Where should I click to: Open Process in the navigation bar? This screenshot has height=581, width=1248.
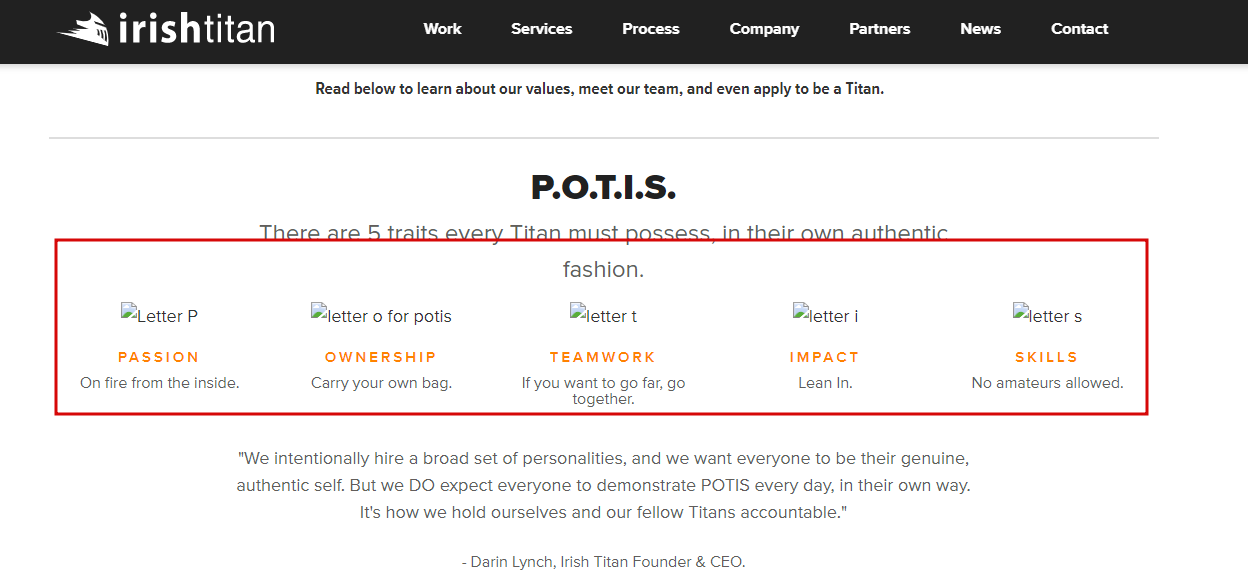click(650, 29)
